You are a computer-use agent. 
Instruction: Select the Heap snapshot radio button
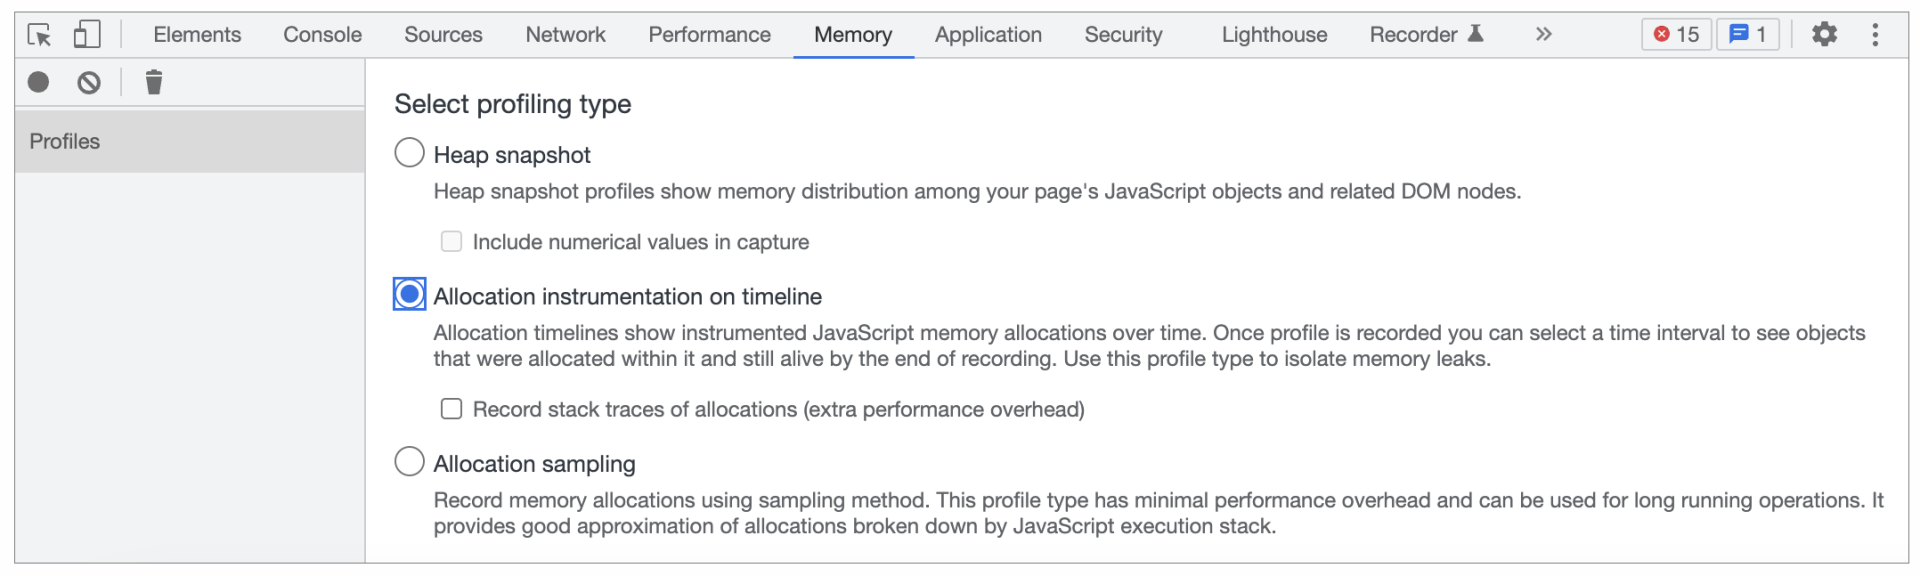click(x=409, y=153)
